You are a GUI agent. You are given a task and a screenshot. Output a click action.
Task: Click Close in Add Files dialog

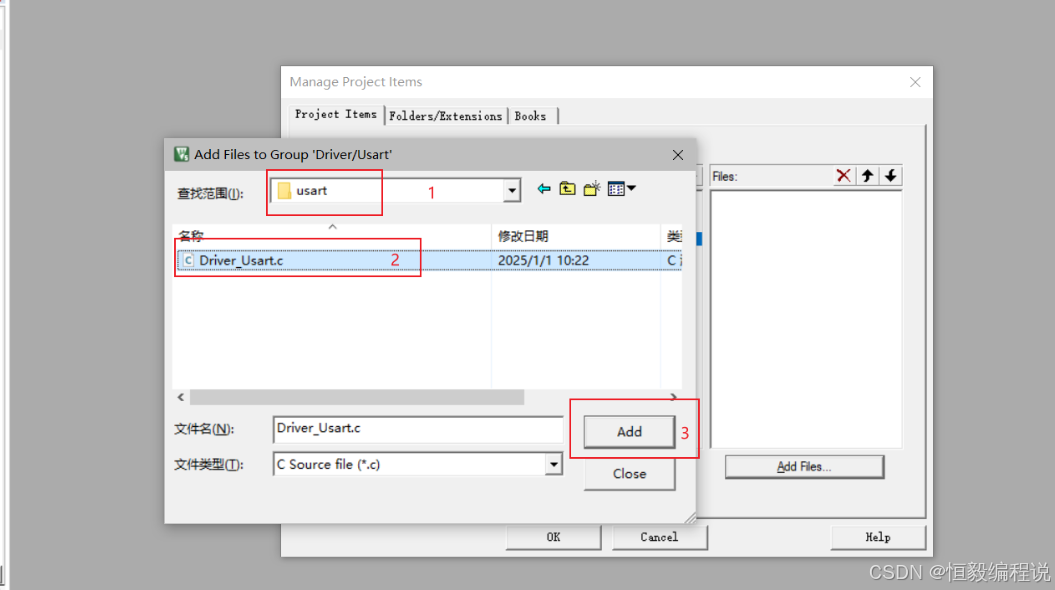629,474
